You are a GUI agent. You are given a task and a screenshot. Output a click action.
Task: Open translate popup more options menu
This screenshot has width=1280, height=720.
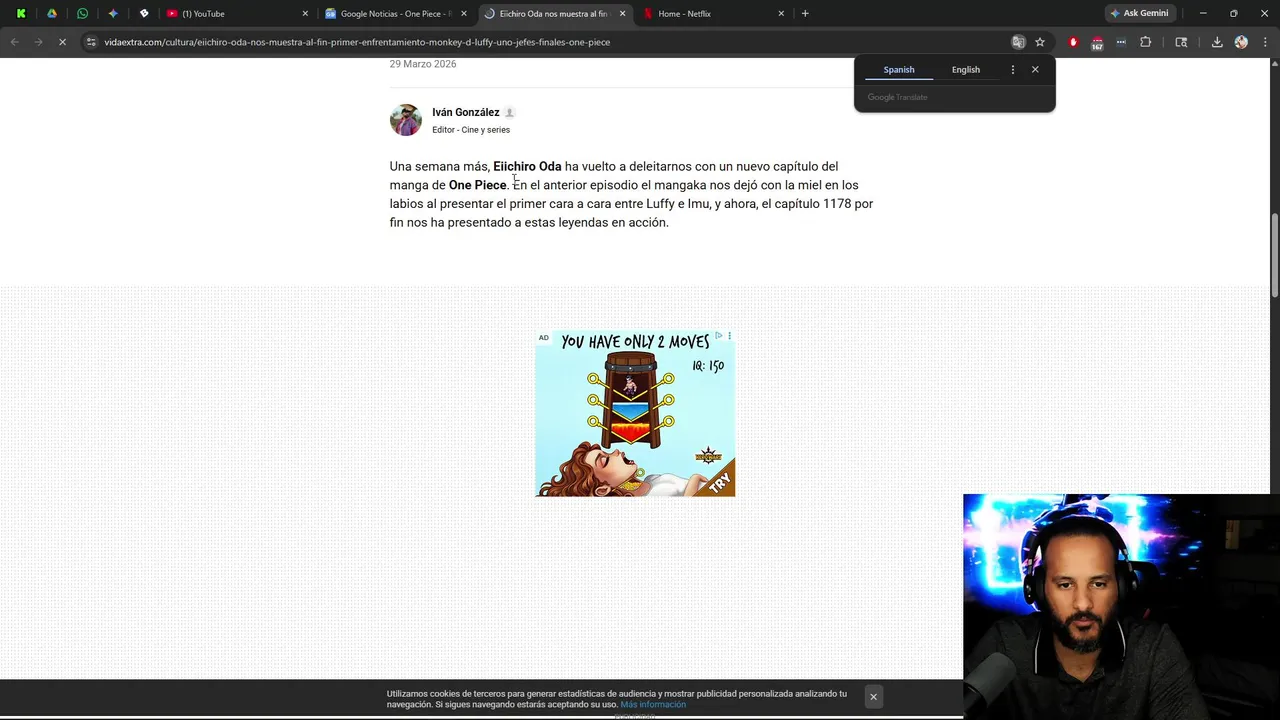point(1012,69)
